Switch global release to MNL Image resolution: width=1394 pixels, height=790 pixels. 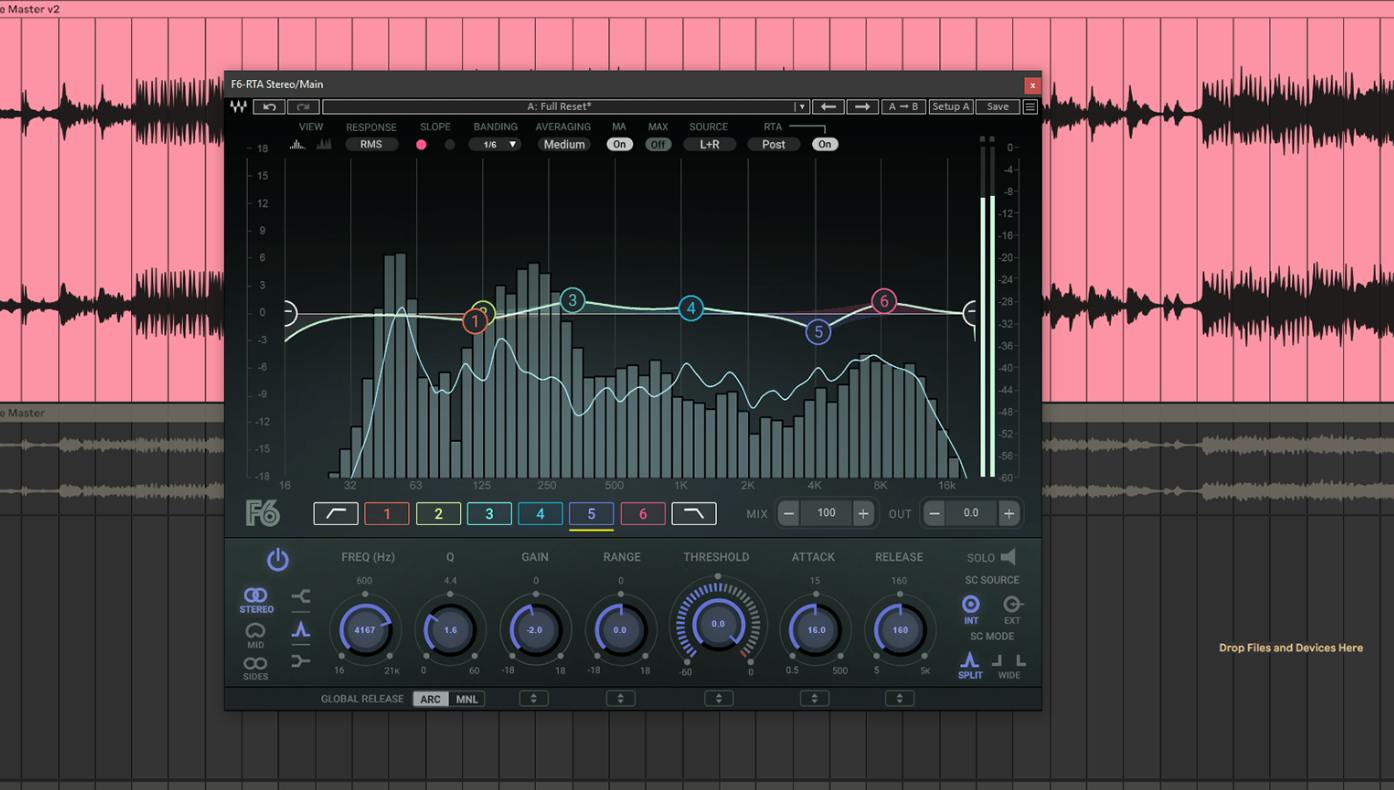coord(467,699)
